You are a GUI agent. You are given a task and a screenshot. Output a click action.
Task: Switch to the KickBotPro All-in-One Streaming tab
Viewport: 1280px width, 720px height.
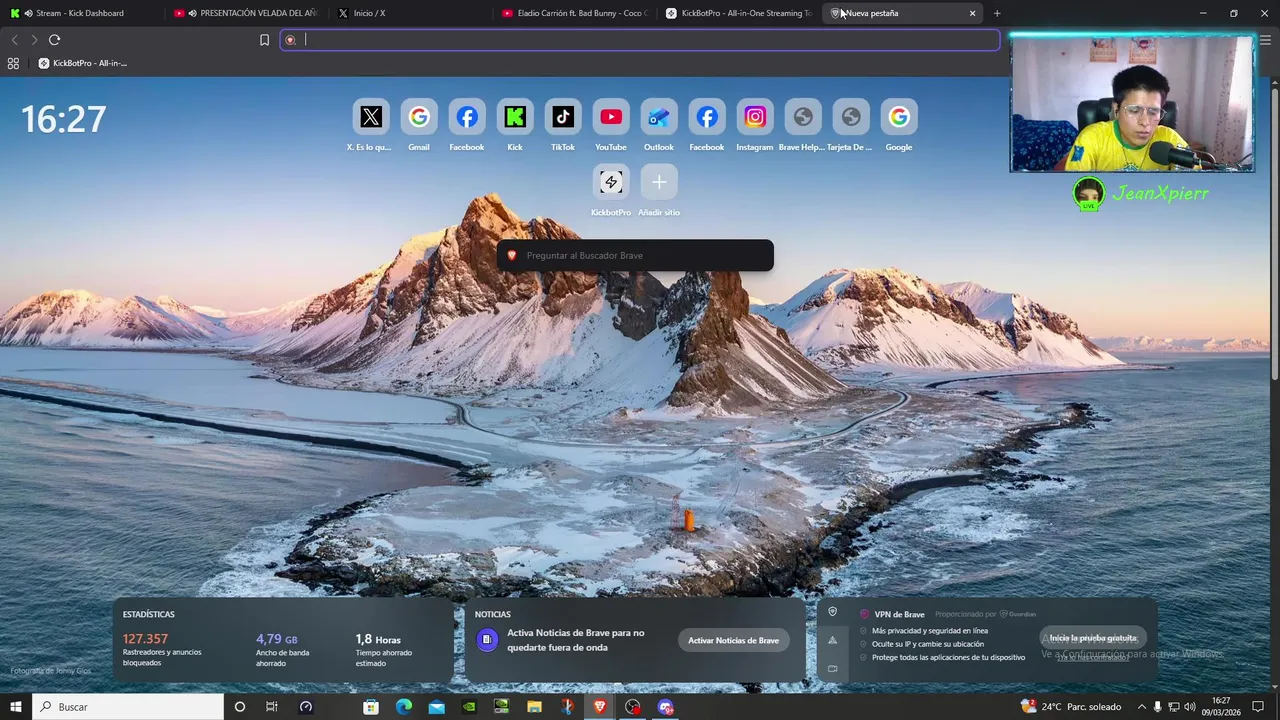pos(737,13)
